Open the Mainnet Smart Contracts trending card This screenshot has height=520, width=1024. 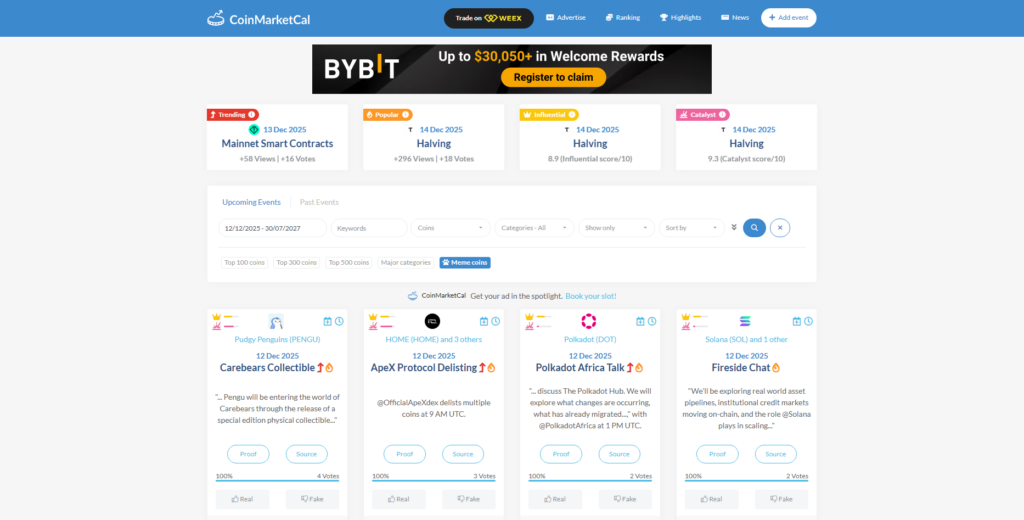[x=278, y=137]
